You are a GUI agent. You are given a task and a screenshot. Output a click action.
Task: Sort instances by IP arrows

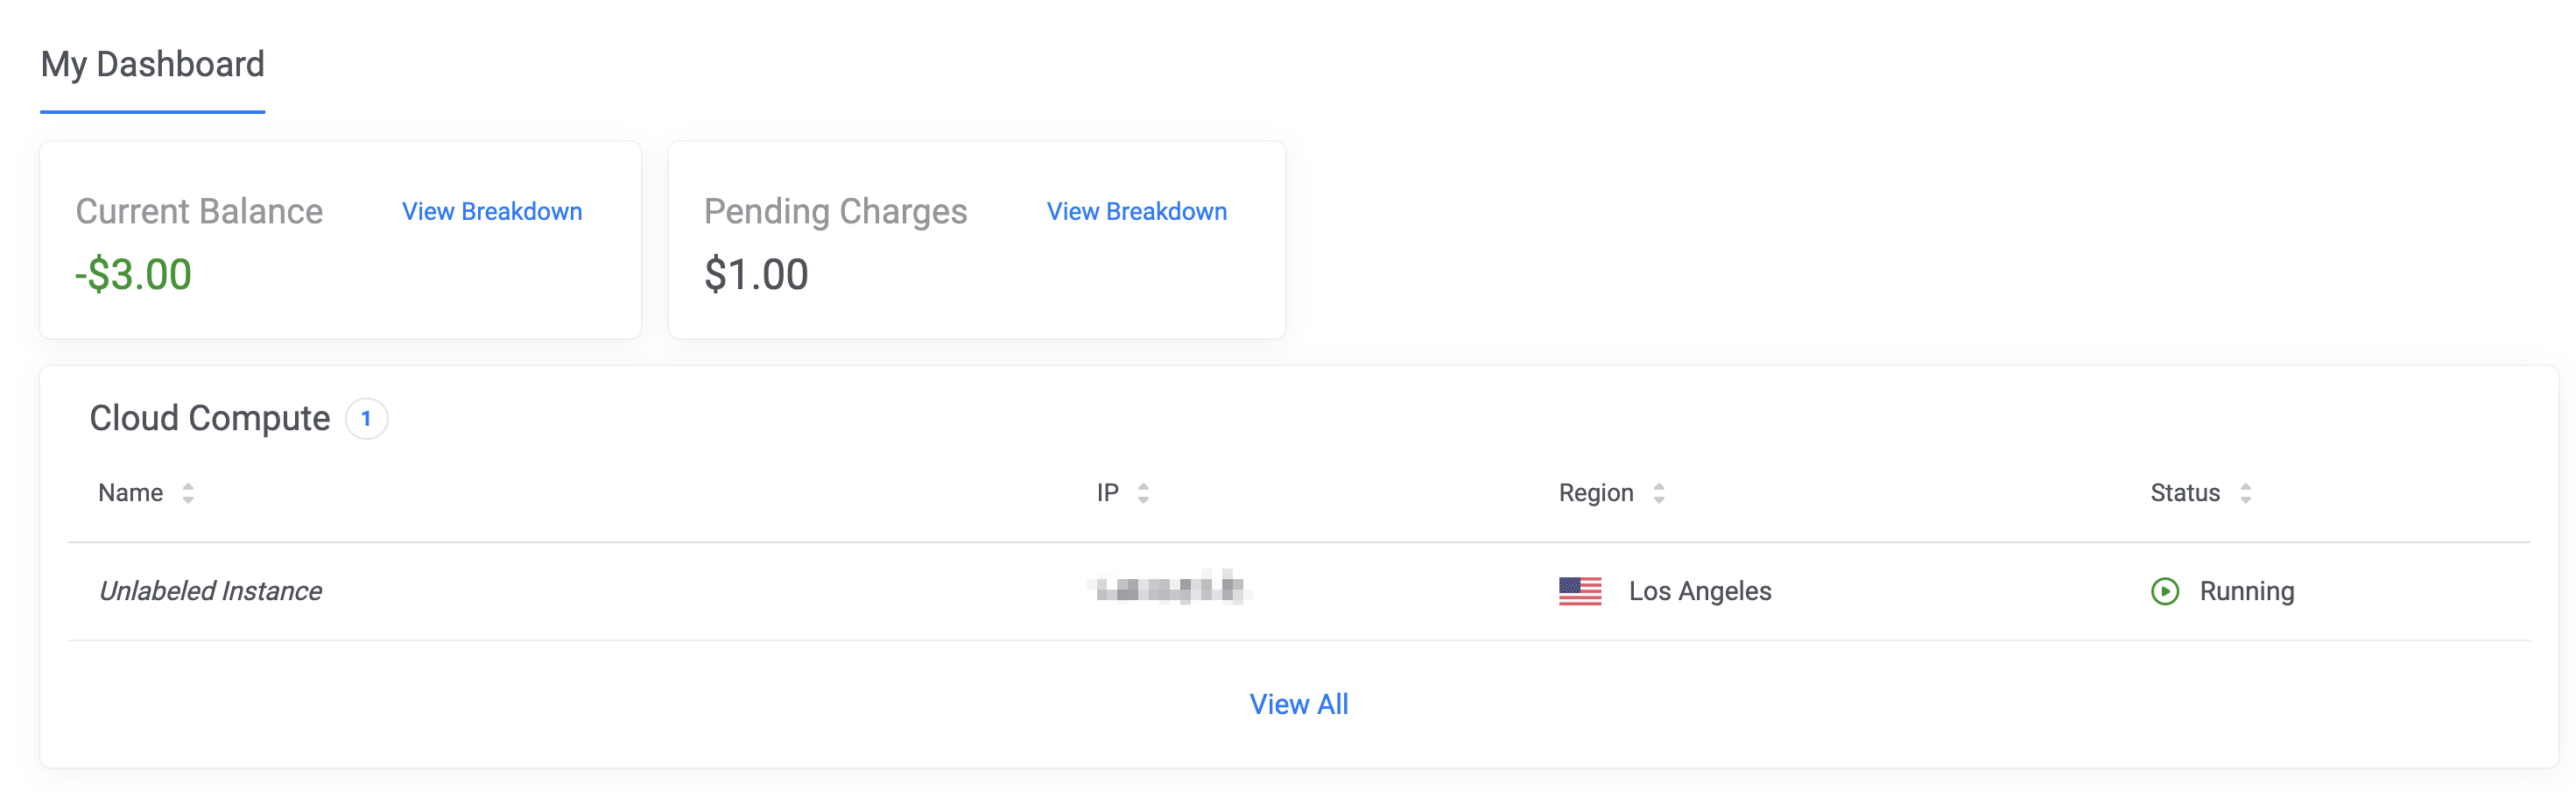[x=1143, y=493]
